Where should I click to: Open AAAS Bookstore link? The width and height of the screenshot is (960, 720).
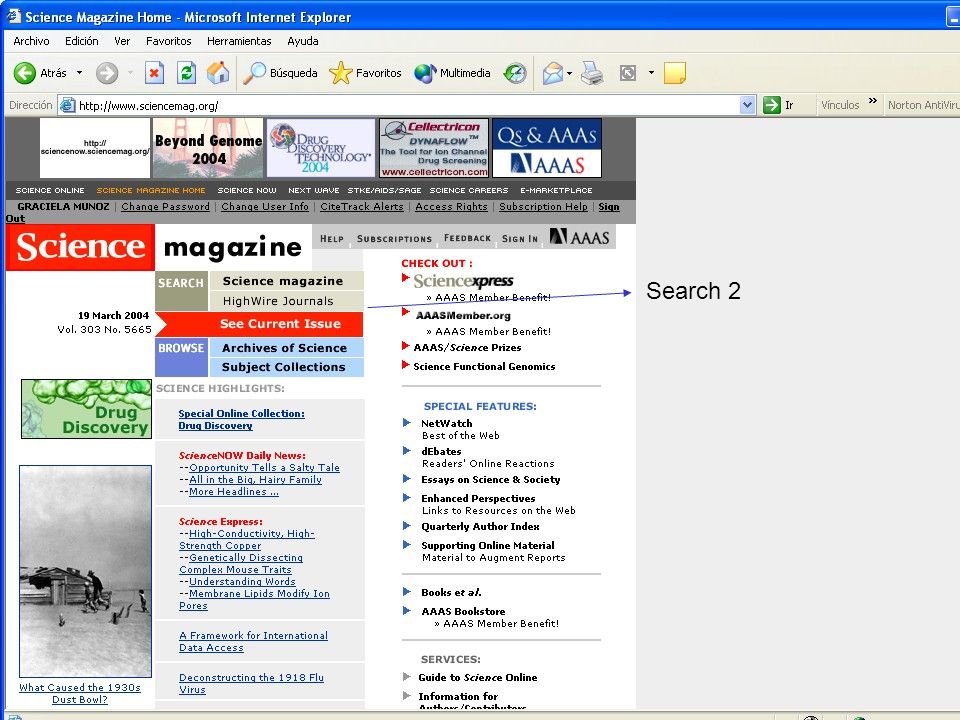[463, 611]
